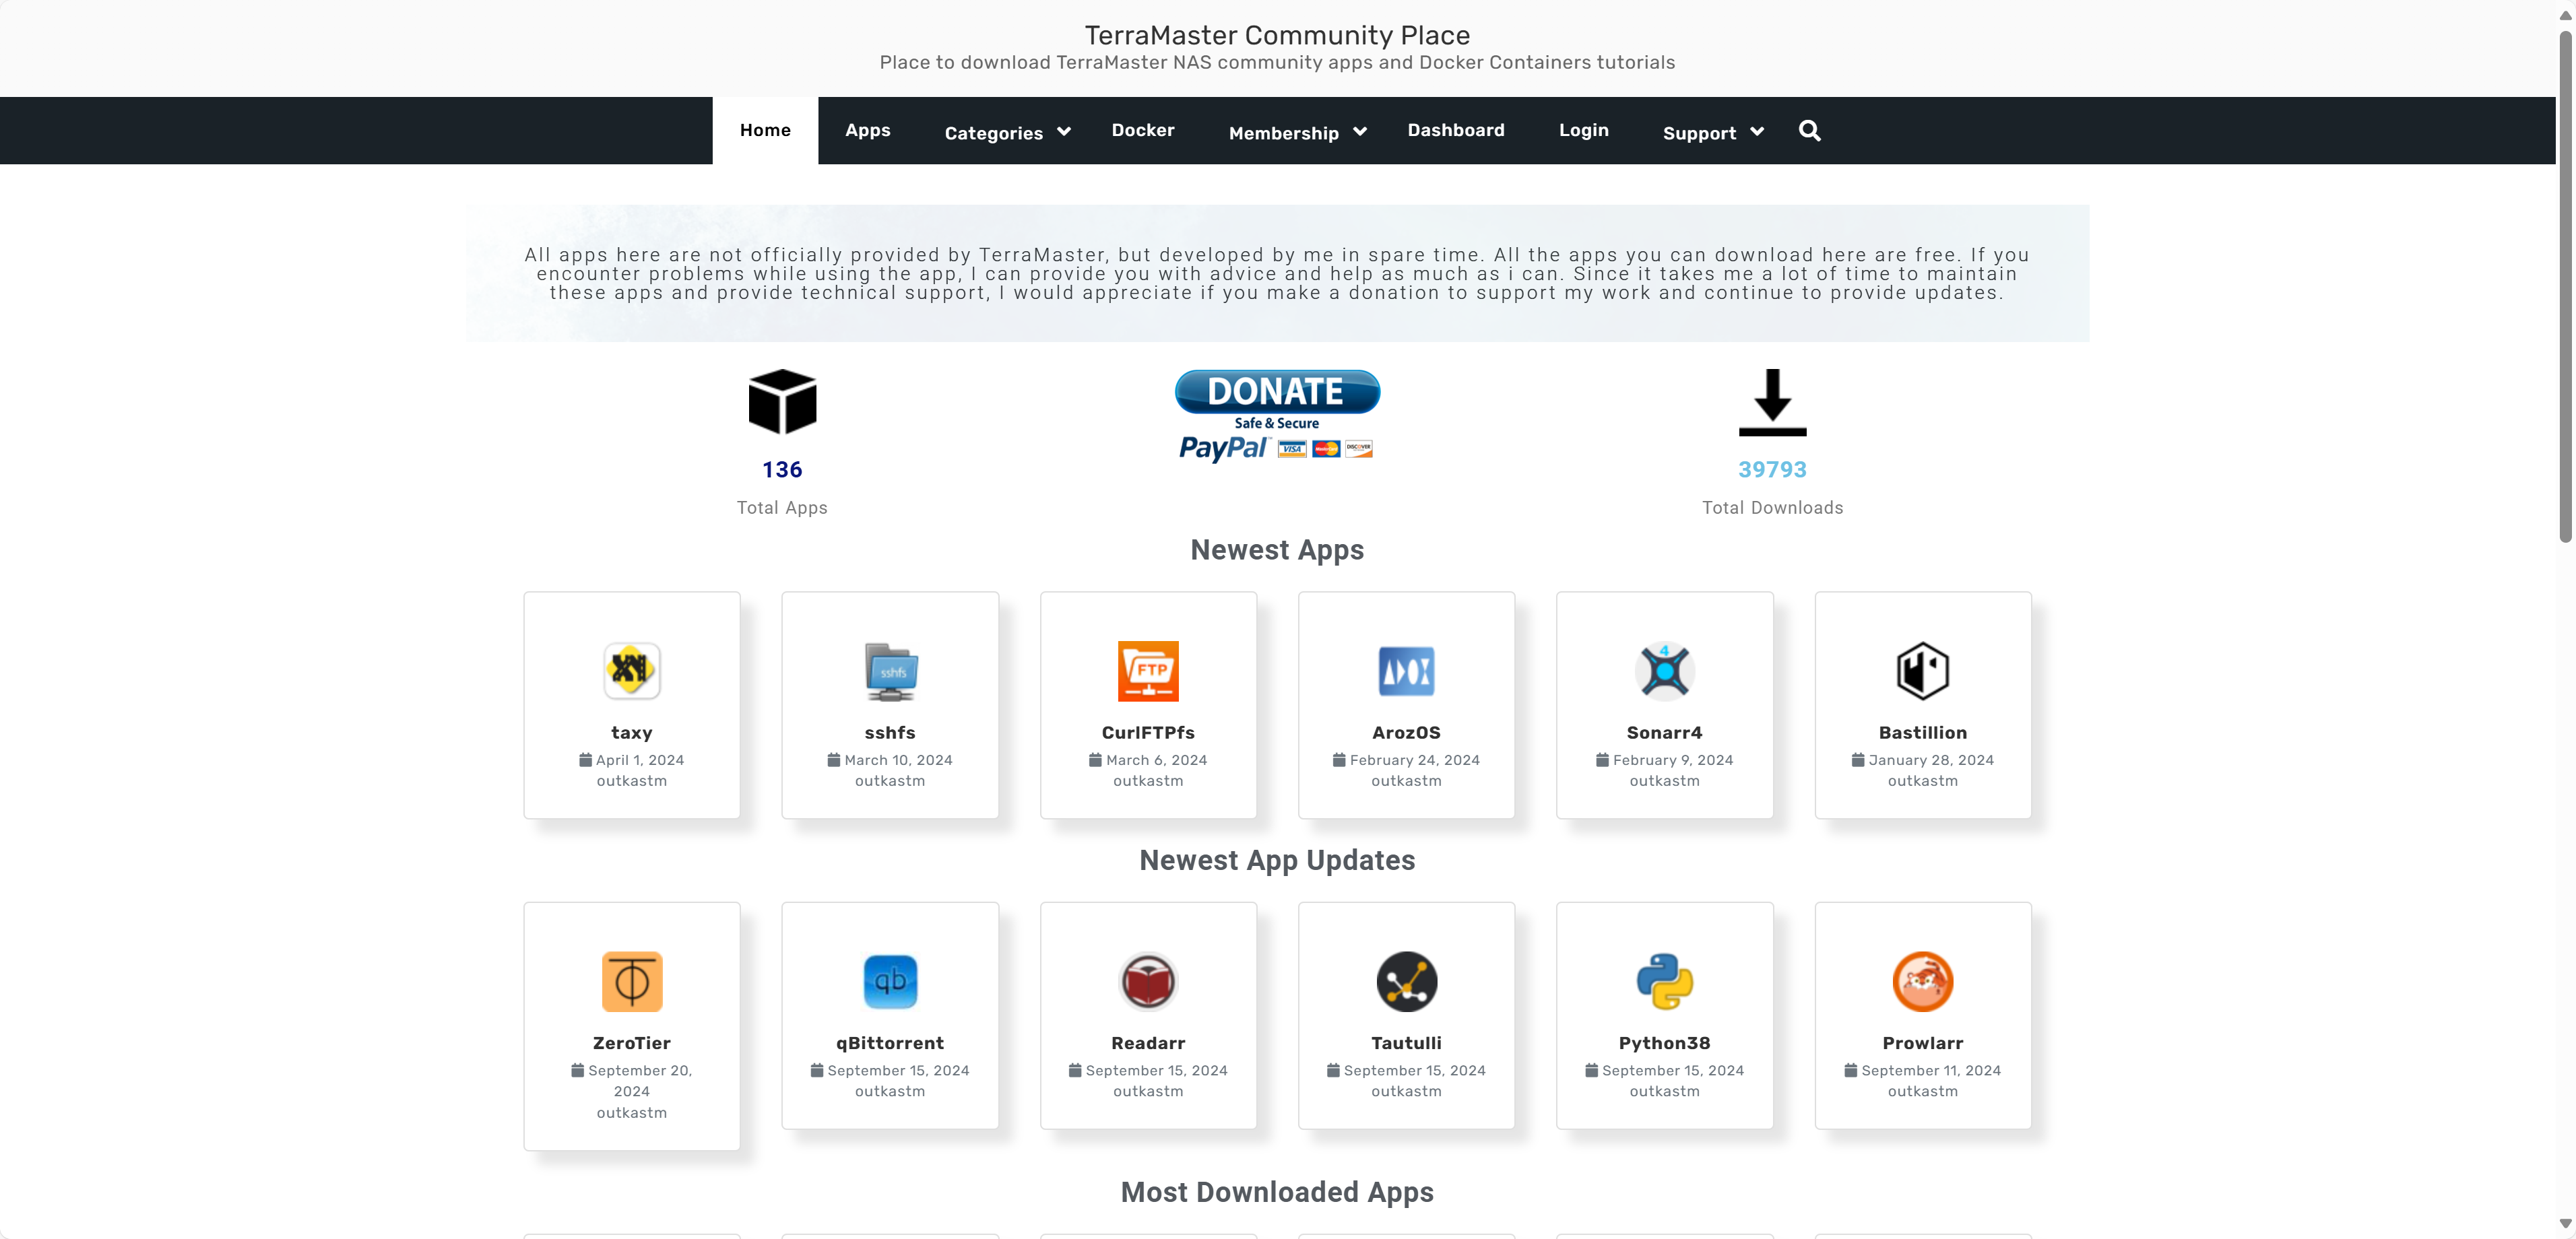This screenshot has width=2576, height=1239.
Task: Click the Newest App Updates heading
Action: [1277, 861]
